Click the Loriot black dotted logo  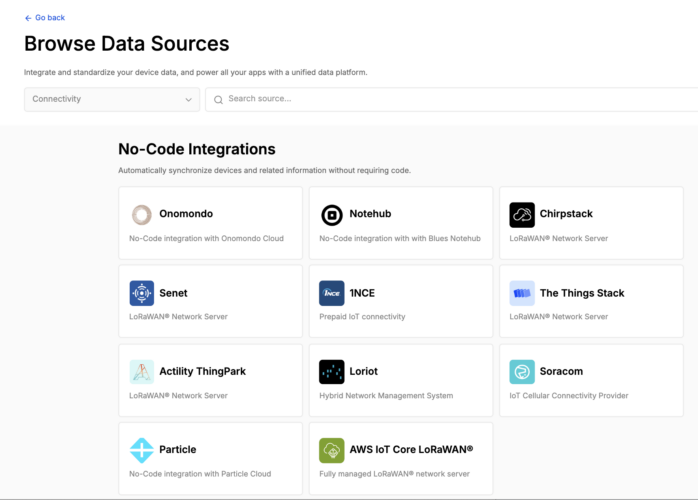(332, 372)
